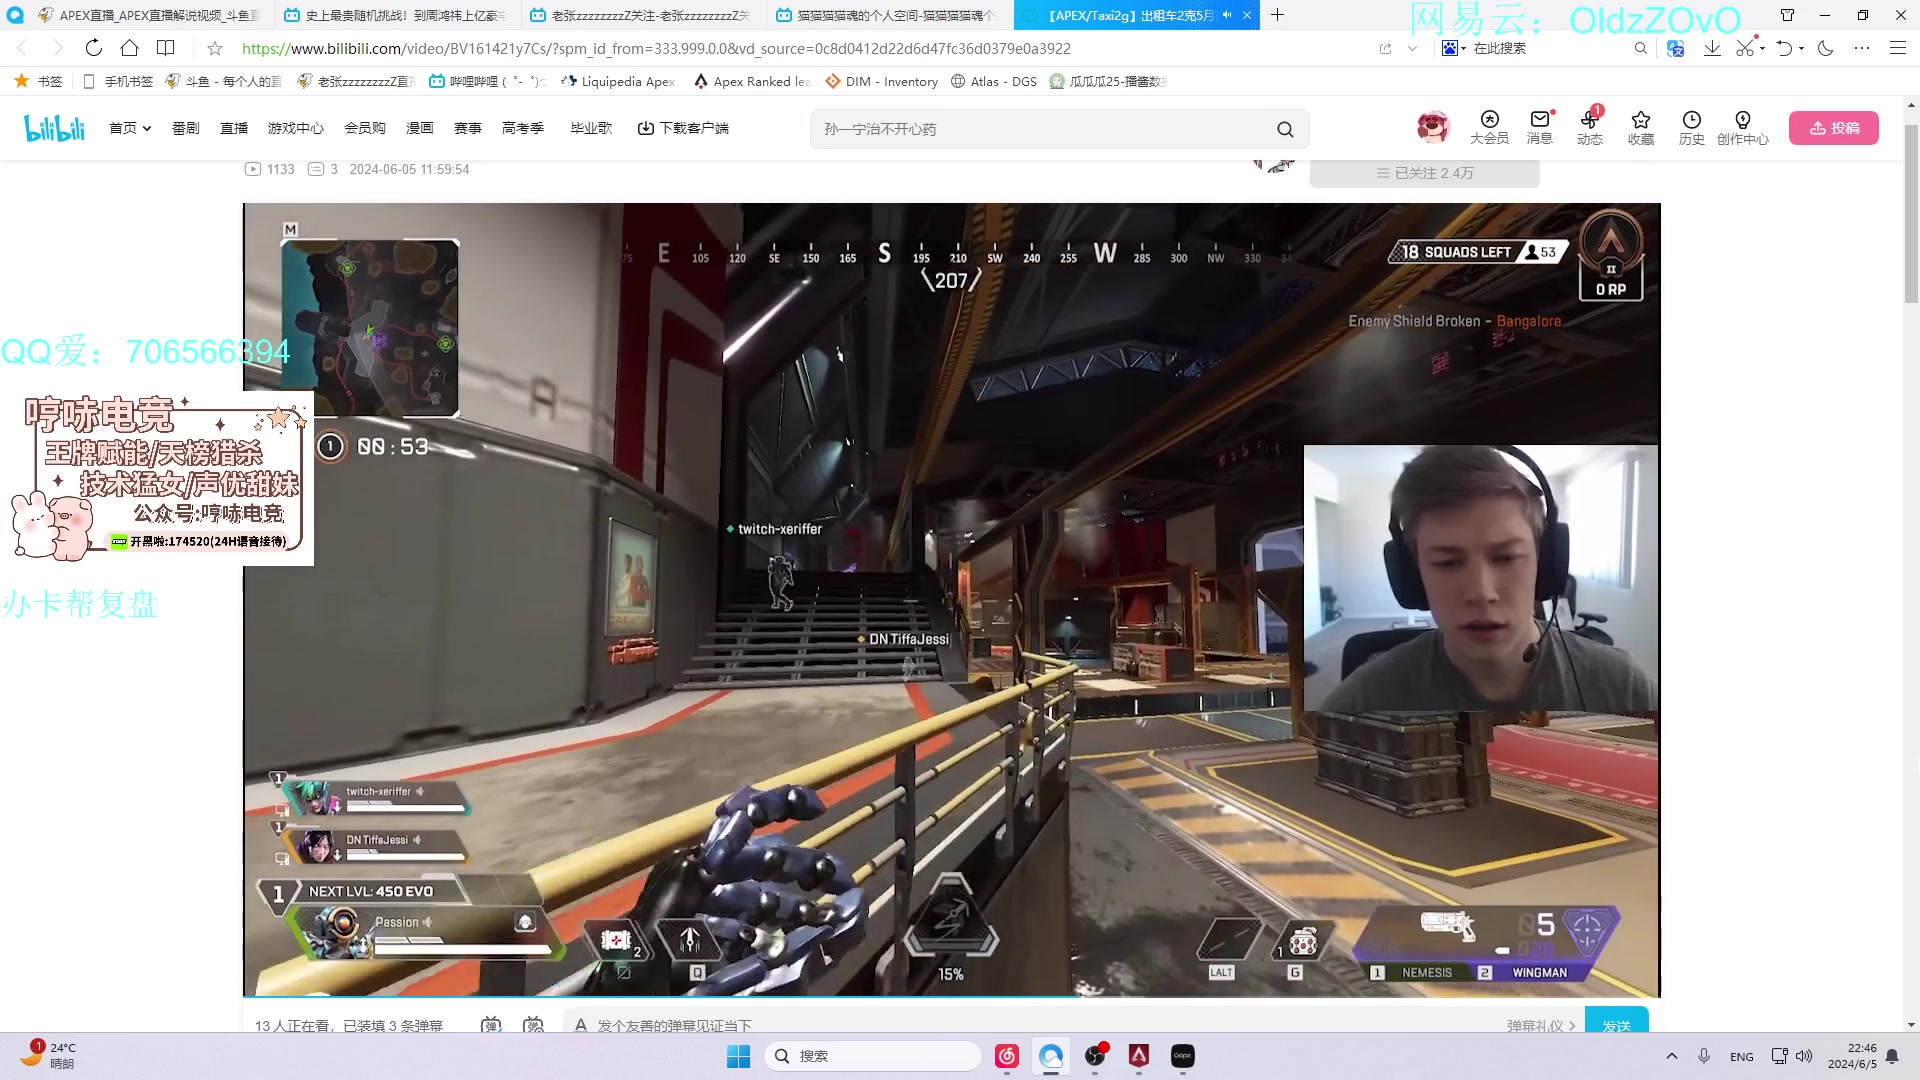Open a new browser tab
The height and width of the screenshot is (1080, 1920).
(1277, 15)
